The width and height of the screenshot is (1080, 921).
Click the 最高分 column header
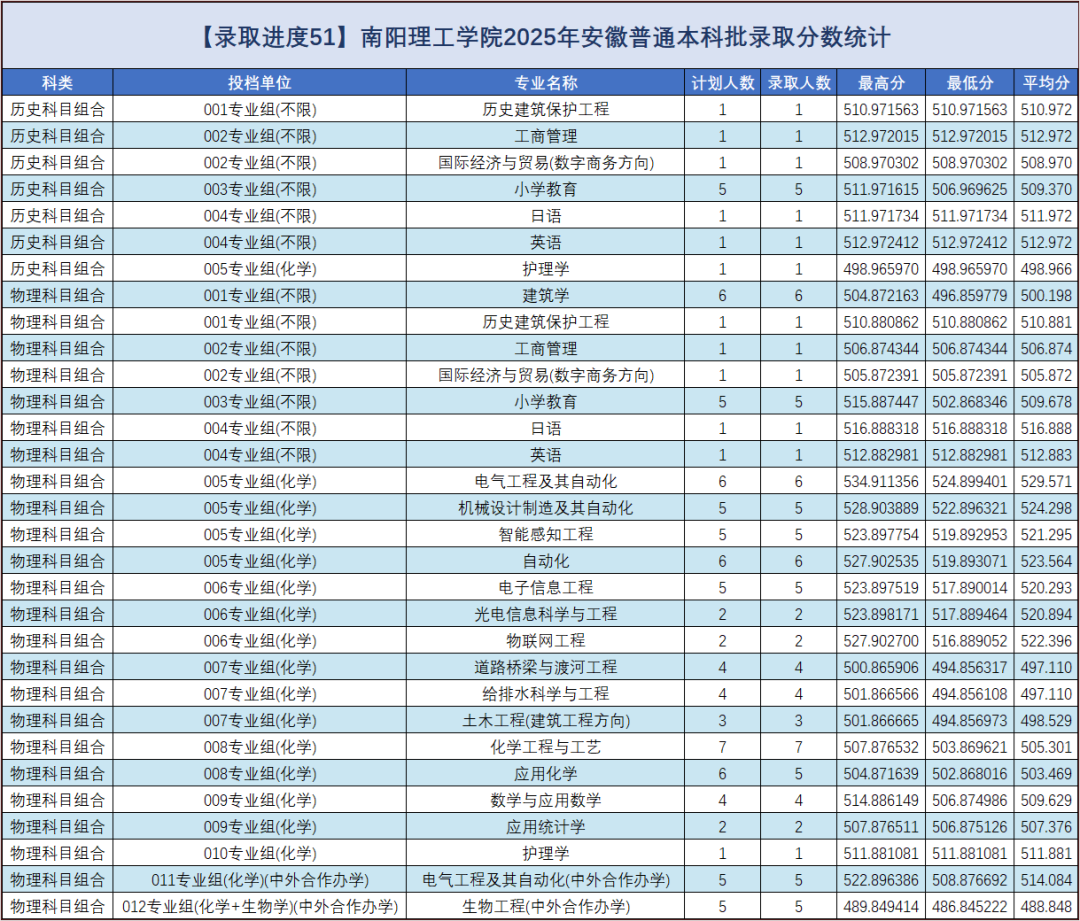(881, 83)
